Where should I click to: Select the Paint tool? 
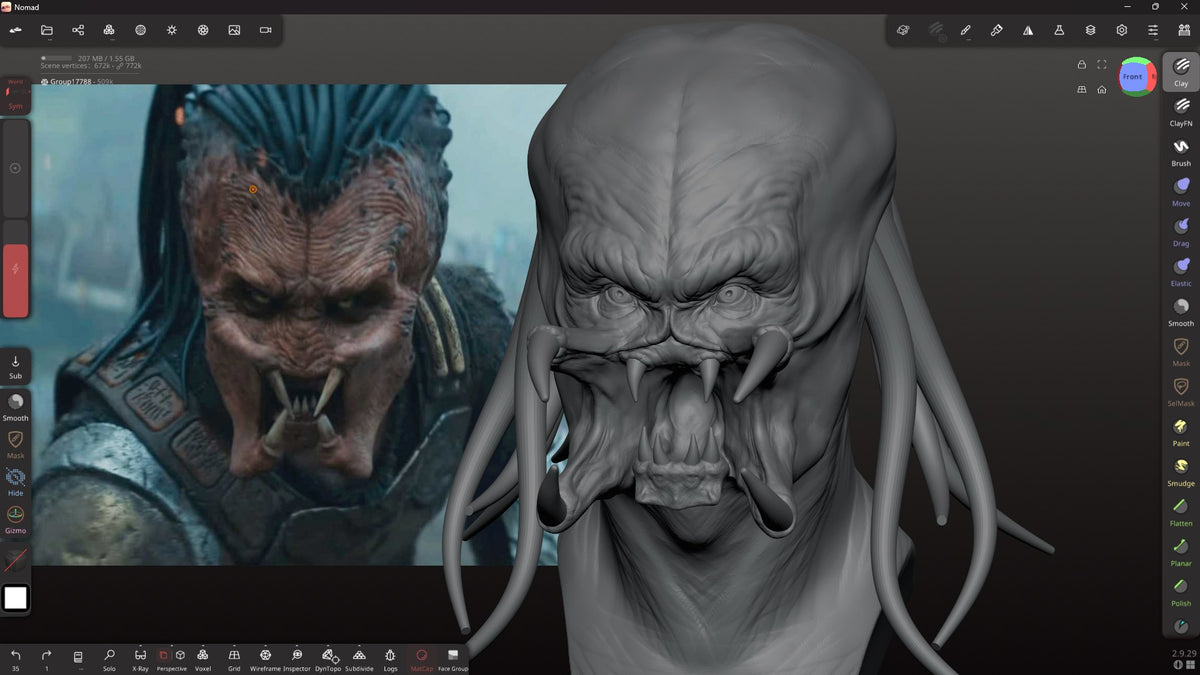1181,431
